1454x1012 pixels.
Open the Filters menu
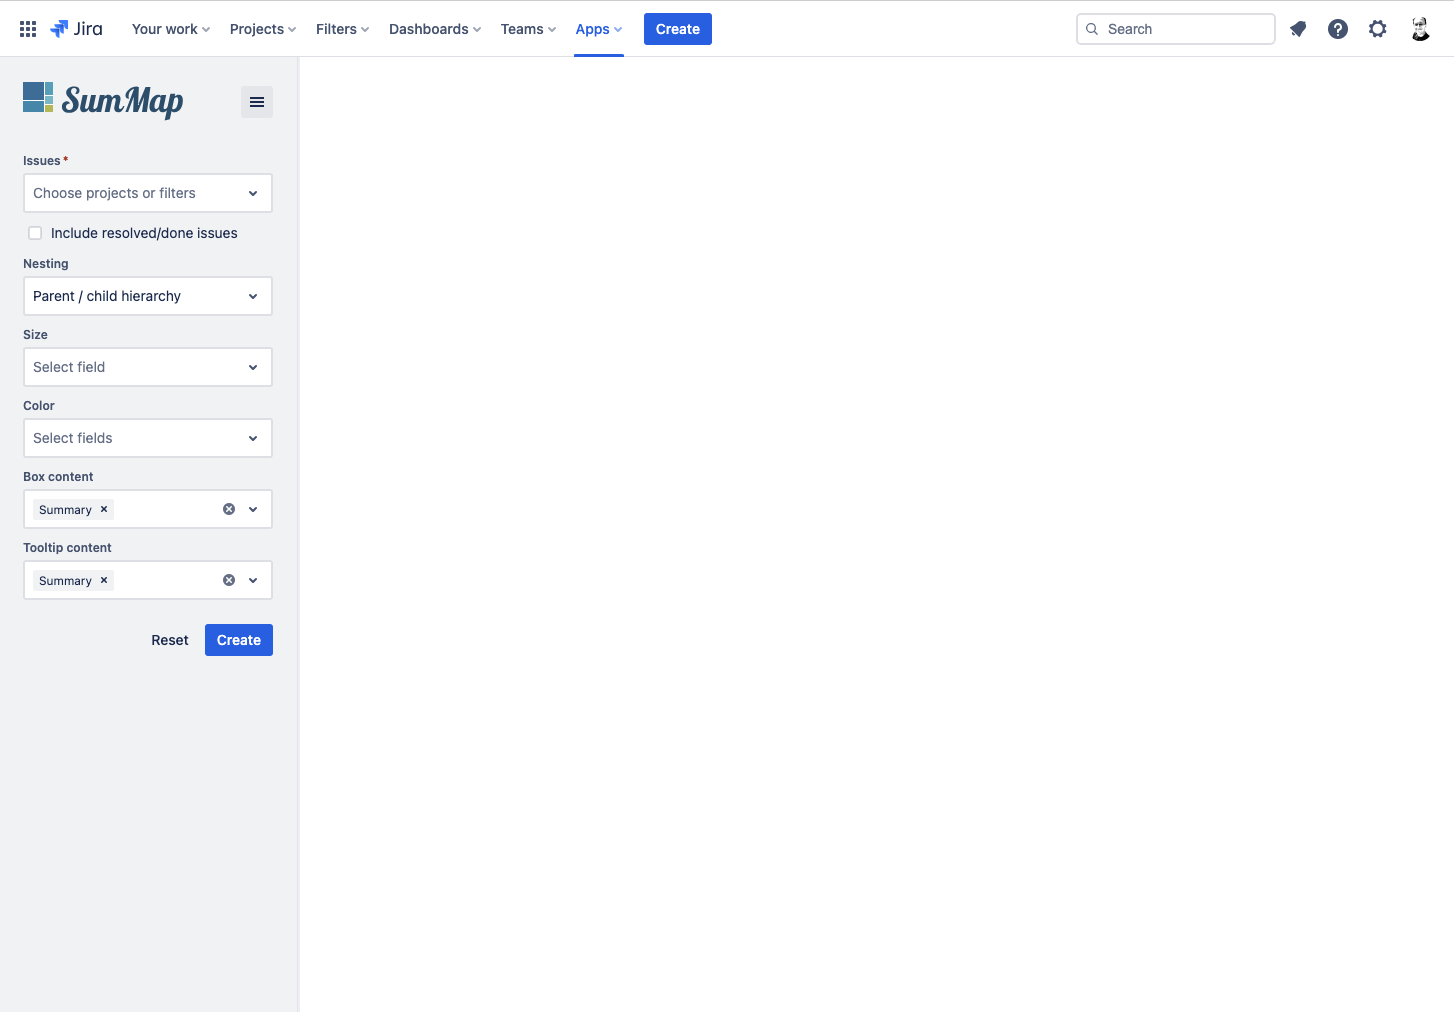342,29
